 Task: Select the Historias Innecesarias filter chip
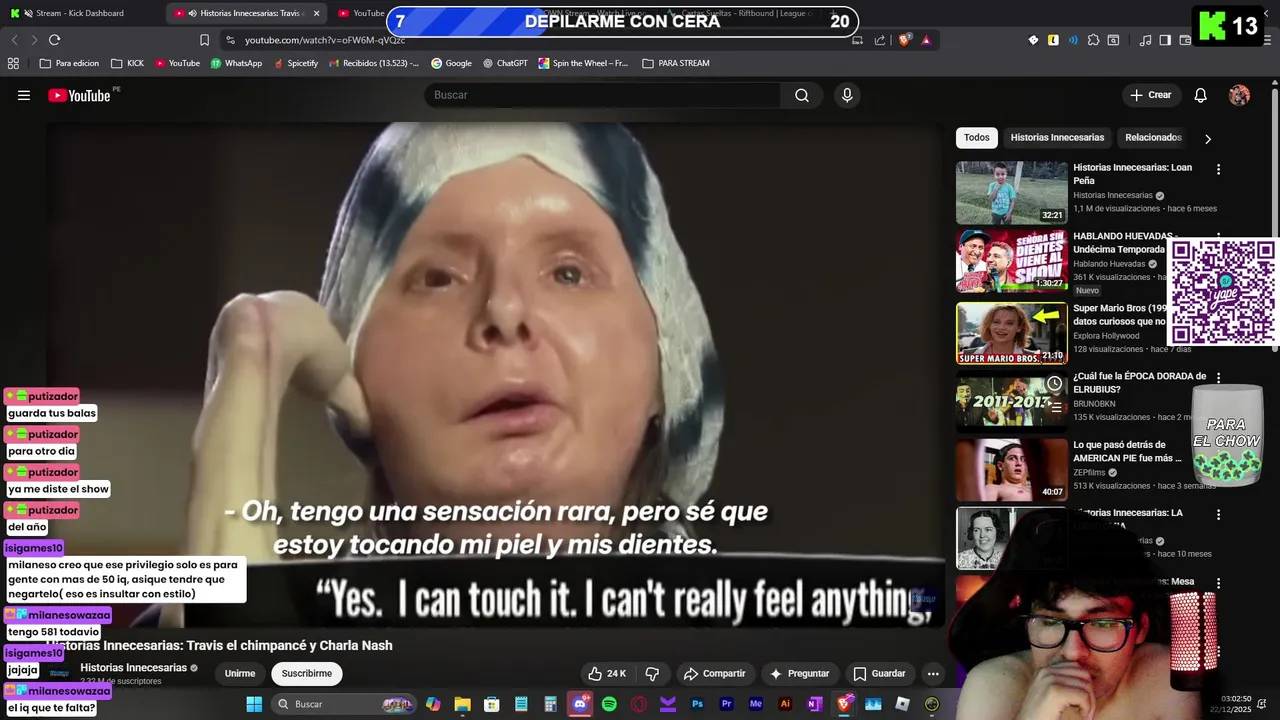[x=1057, y=138]
